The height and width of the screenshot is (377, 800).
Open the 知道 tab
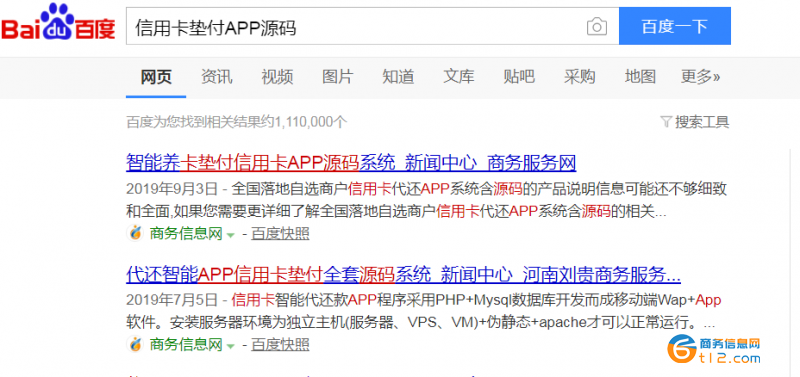(398, 77)
